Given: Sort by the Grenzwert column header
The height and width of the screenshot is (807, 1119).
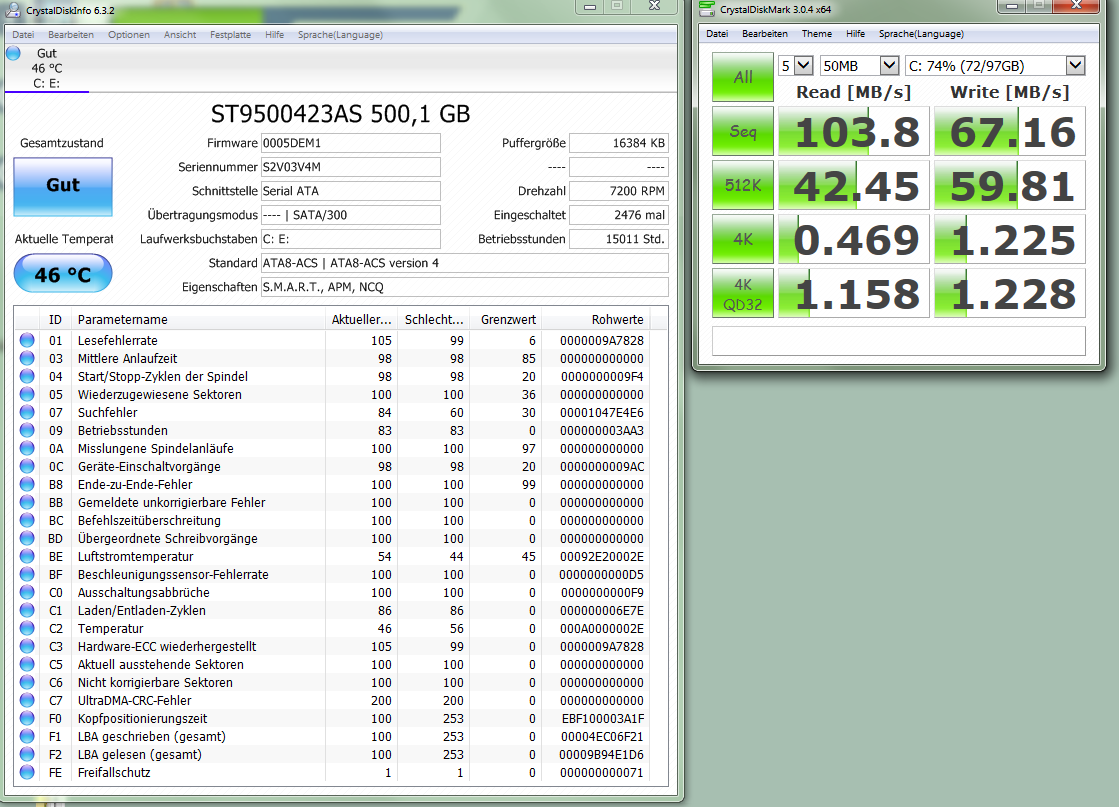Looking at the screenshot, I should 505,320.
